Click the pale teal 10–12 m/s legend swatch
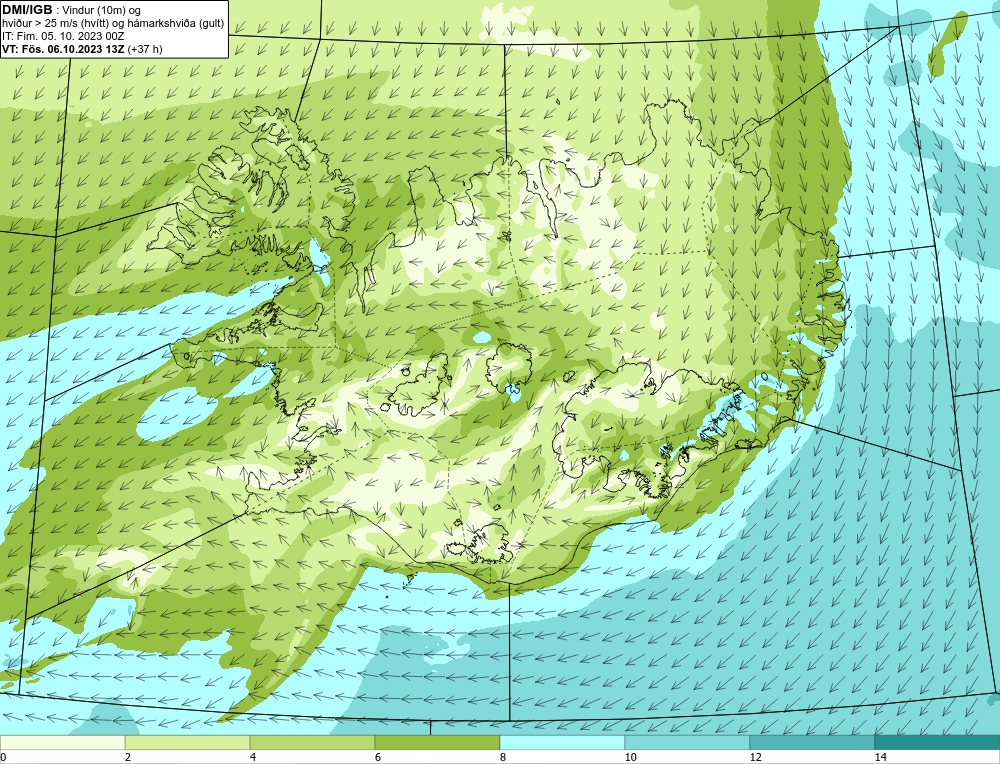The width and height of the screenshot is (1000, 764). click(x=688, y=742)
